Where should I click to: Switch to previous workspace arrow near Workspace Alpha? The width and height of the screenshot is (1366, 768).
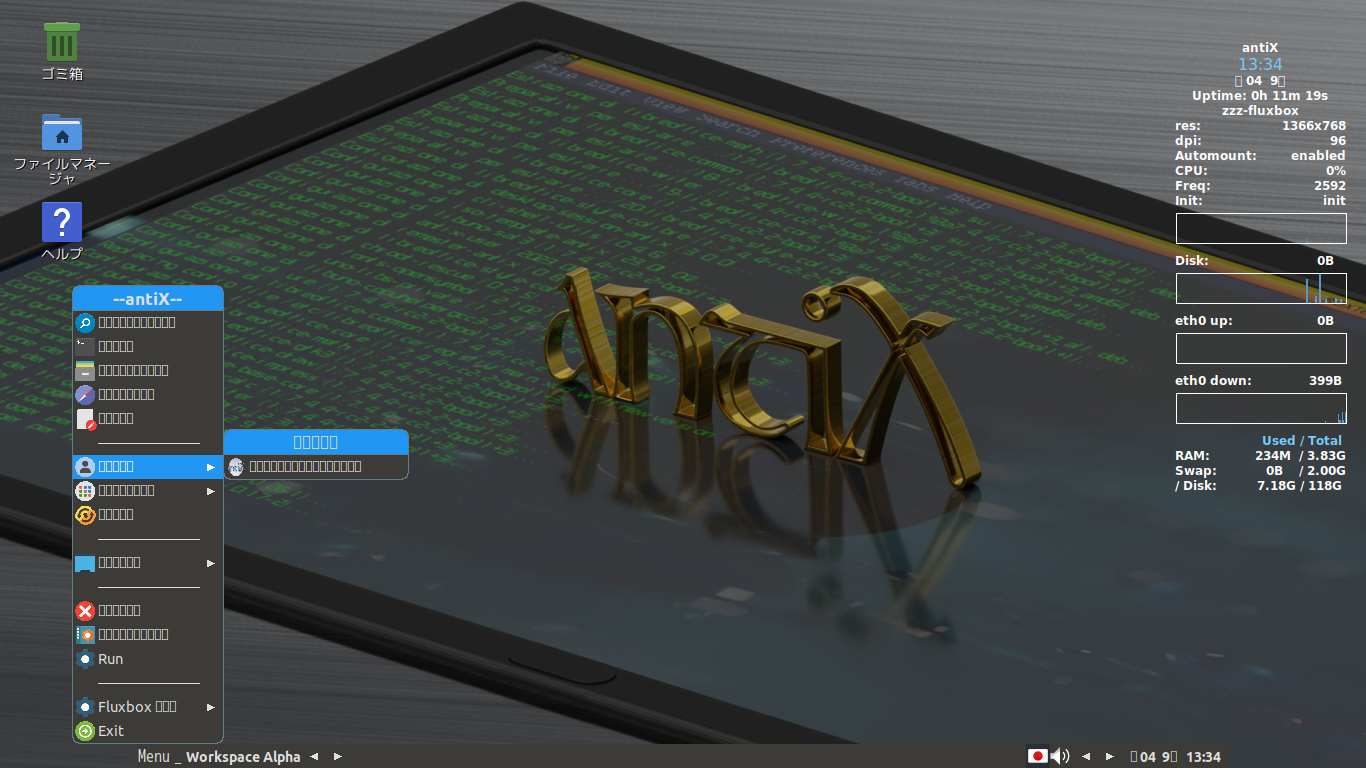click(x=314, y=757)
